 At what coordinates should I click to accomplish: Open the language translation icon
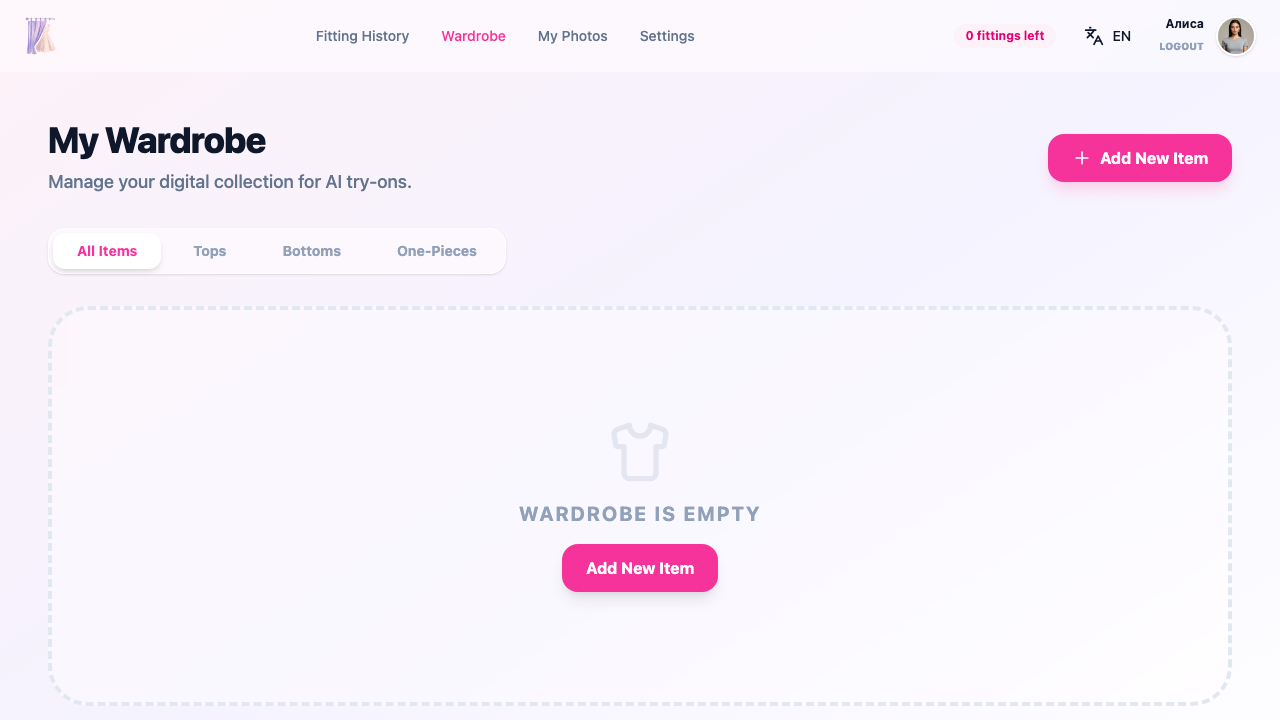click(x=1093, y=35)
